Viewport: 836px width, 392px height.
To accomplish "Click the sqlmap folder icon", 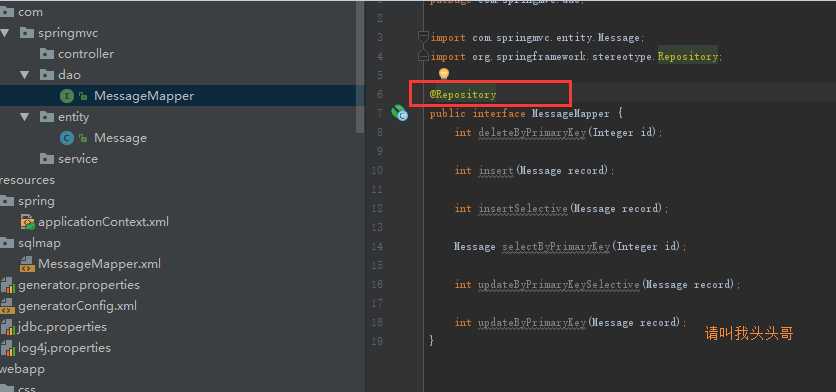I will click(x=7, y=243).
